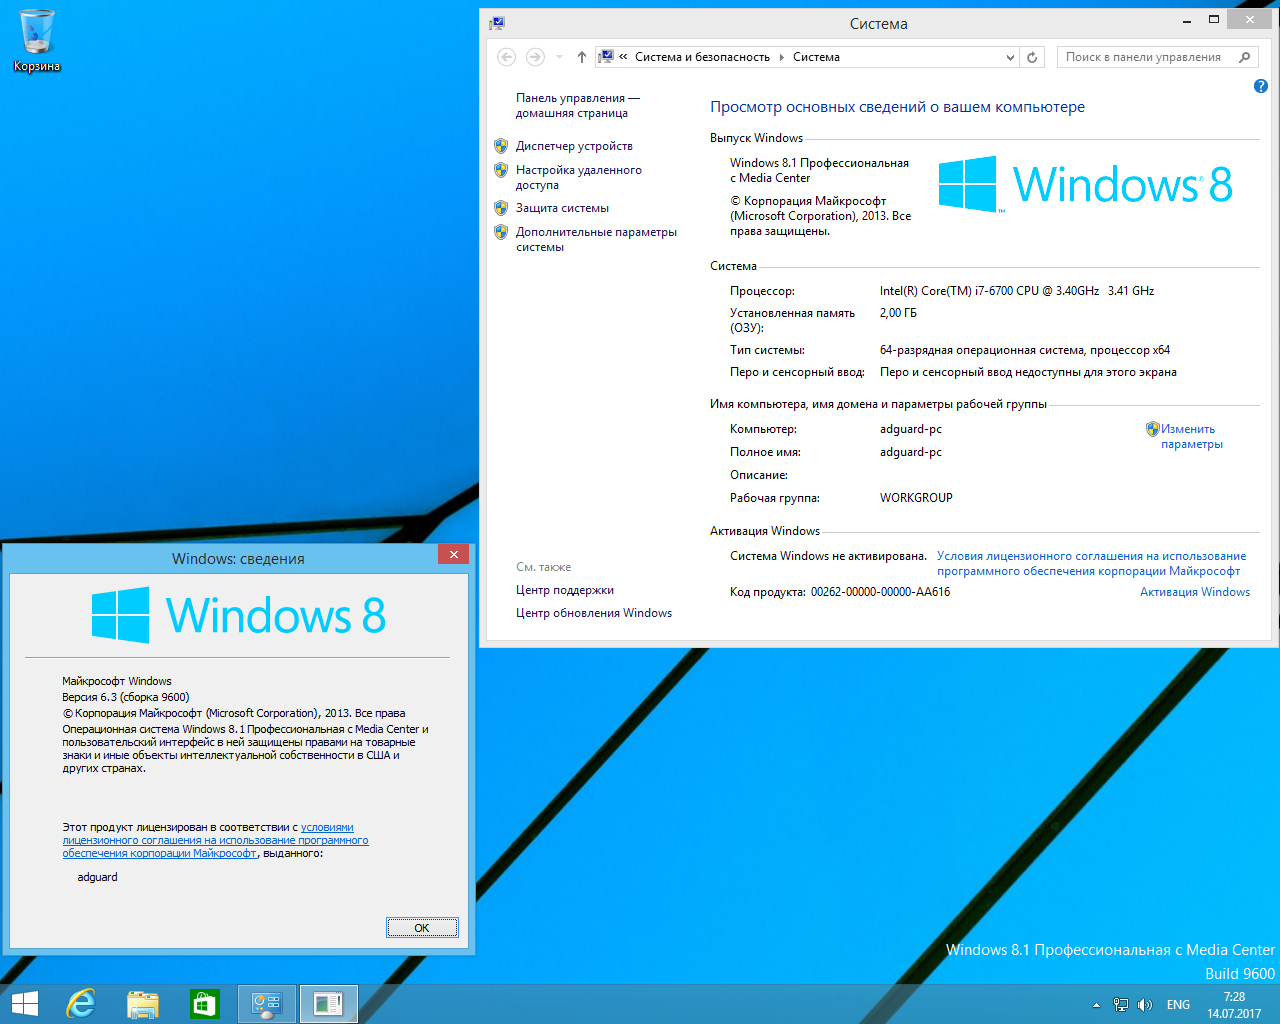Click '64-разрядная операционная система' system type
The image size is (1280, 1024).
[x=1025, y=350]
